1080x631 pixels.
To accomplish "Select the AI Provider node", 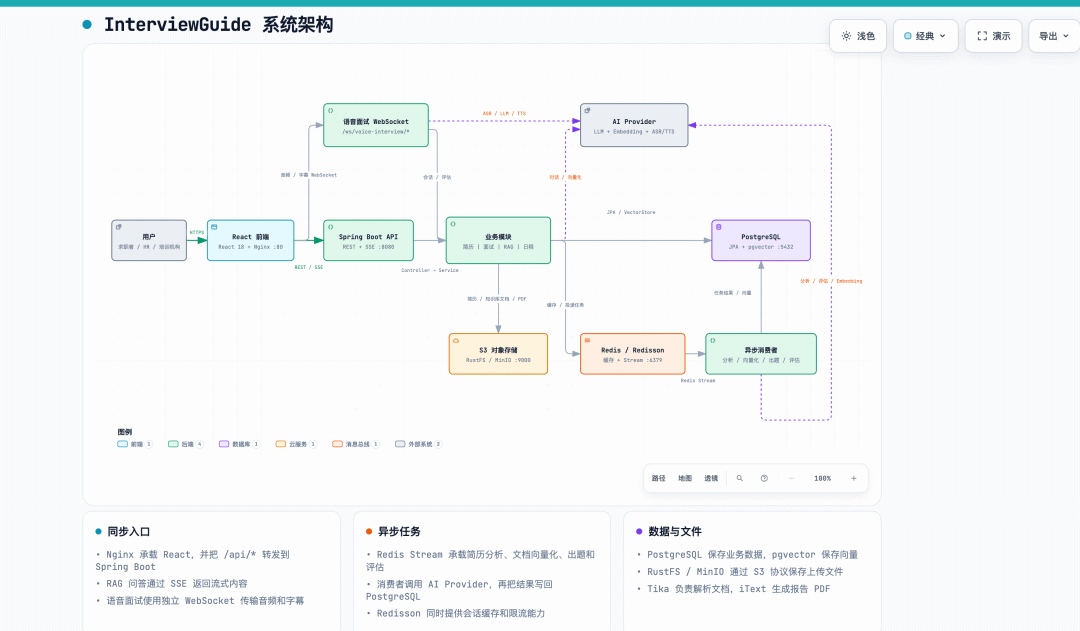I will click(x=634, y=125).
